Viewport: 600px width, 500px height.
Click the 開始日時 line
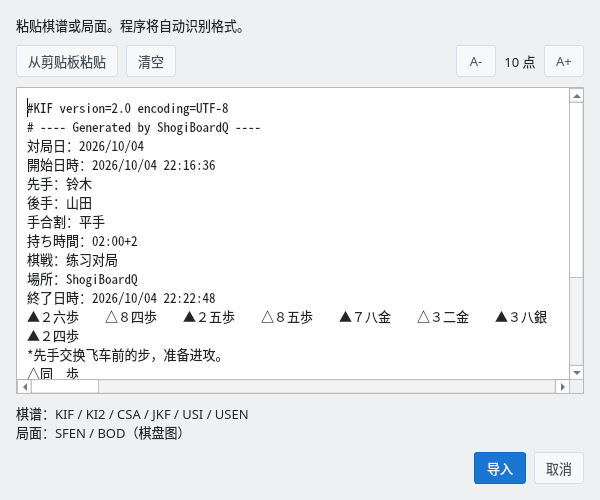click(121, 165)
